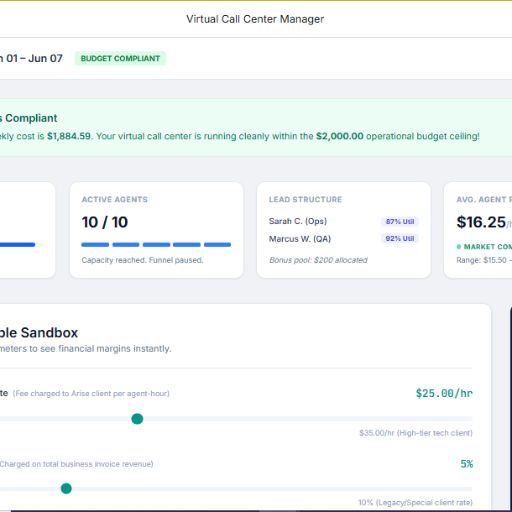Click the Sarah C. (Ops) lead name
The image size is (512, 512).
pos(298,221)
